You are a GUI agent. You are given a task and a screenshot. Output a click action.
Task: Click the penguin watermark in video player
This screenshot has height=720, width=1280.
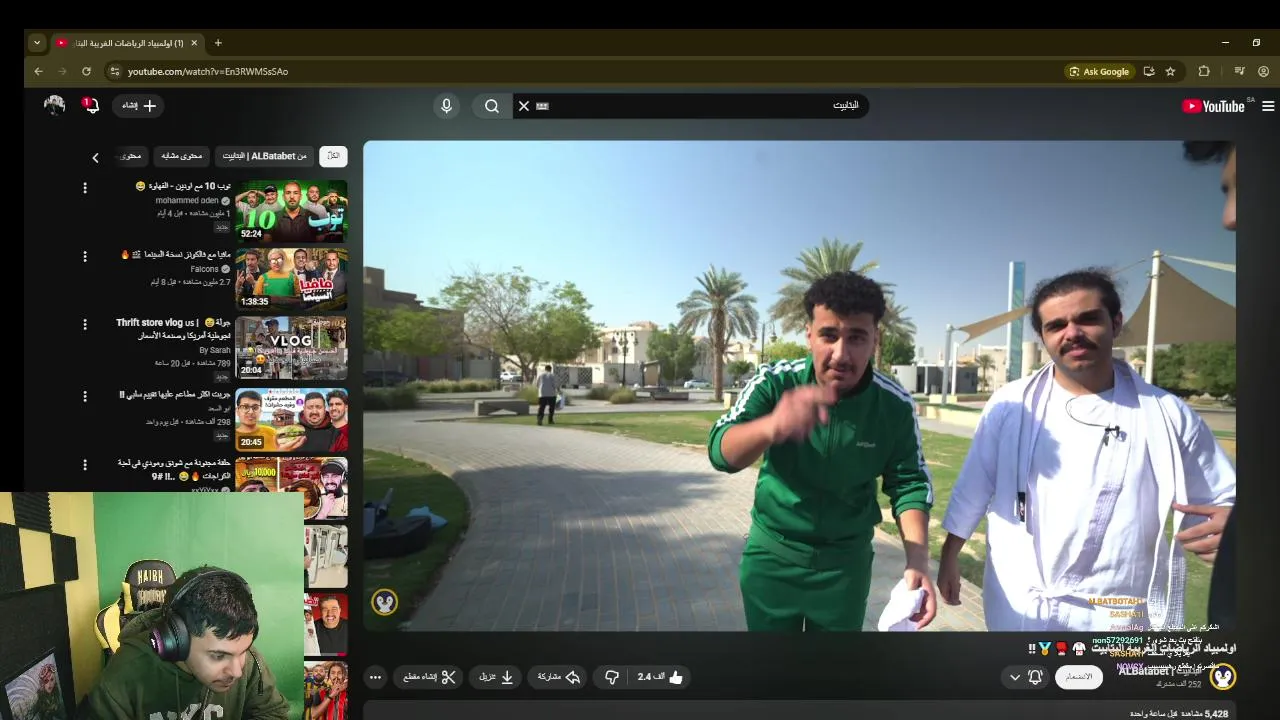385,601
